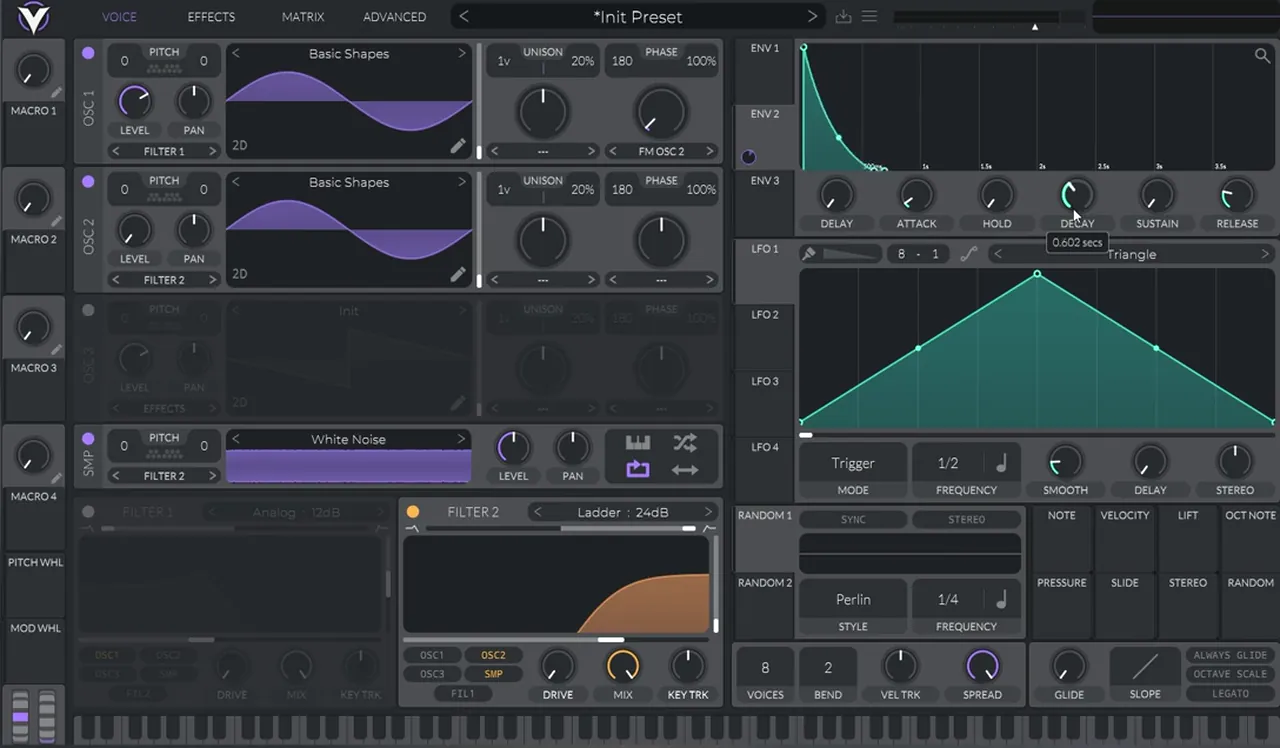Click LFO 1 frequency note icon
This screenshot has height=748, width=1280.
(1001, 463)
